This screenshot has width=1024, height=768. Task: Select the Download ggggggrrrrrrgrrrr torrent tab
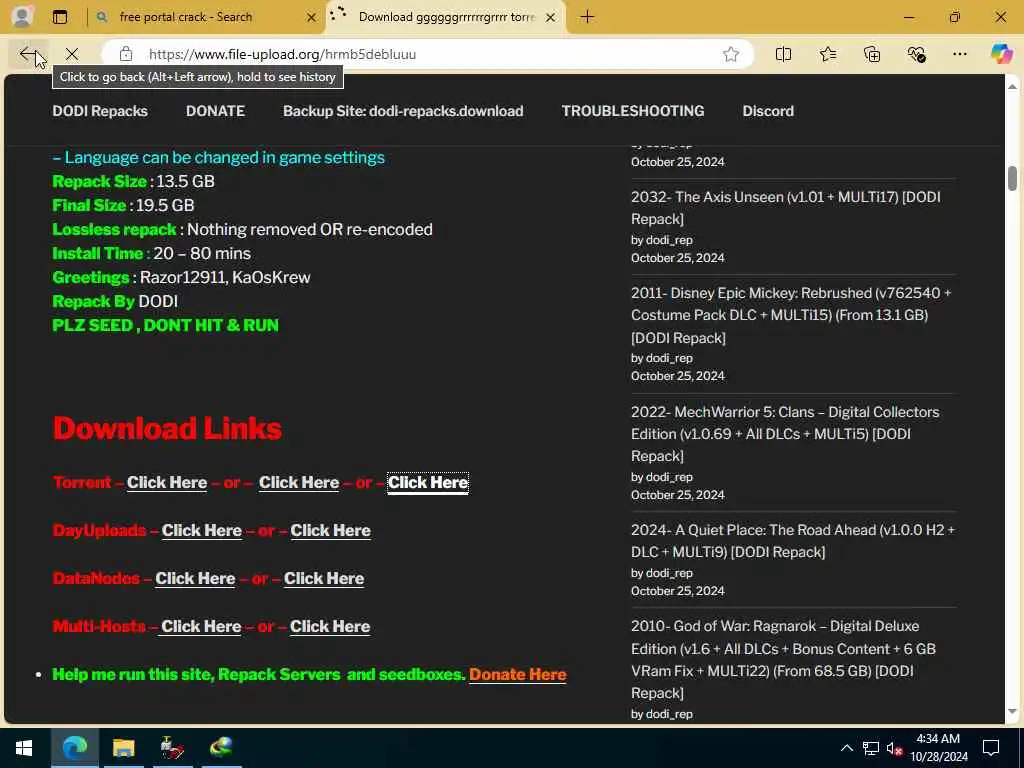click(446, 17)
